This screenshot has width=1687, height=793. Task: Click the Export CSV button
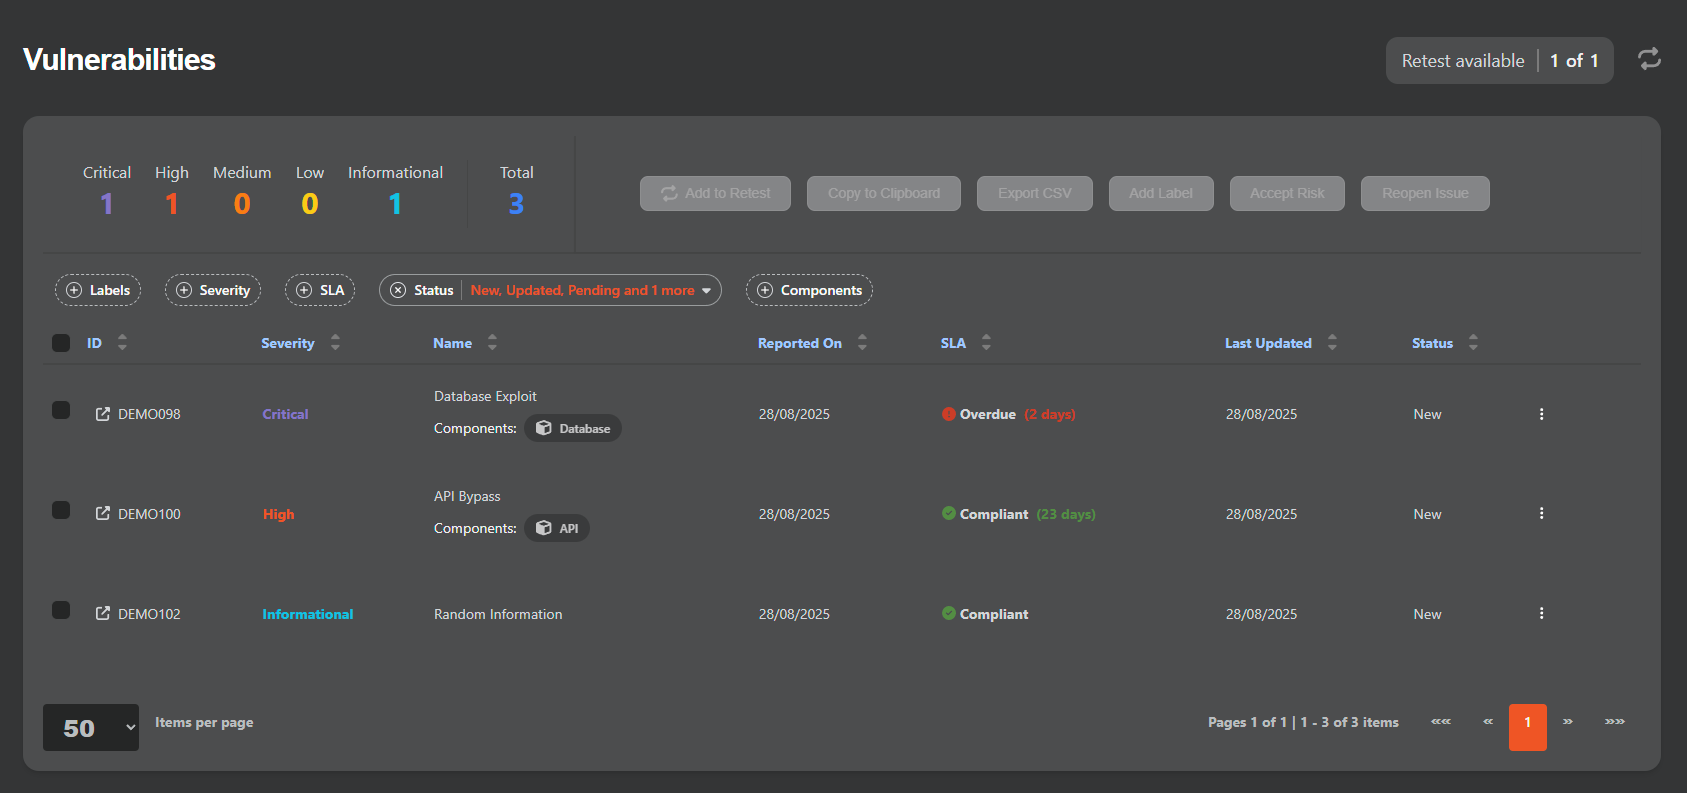(x=1034, y=194)
